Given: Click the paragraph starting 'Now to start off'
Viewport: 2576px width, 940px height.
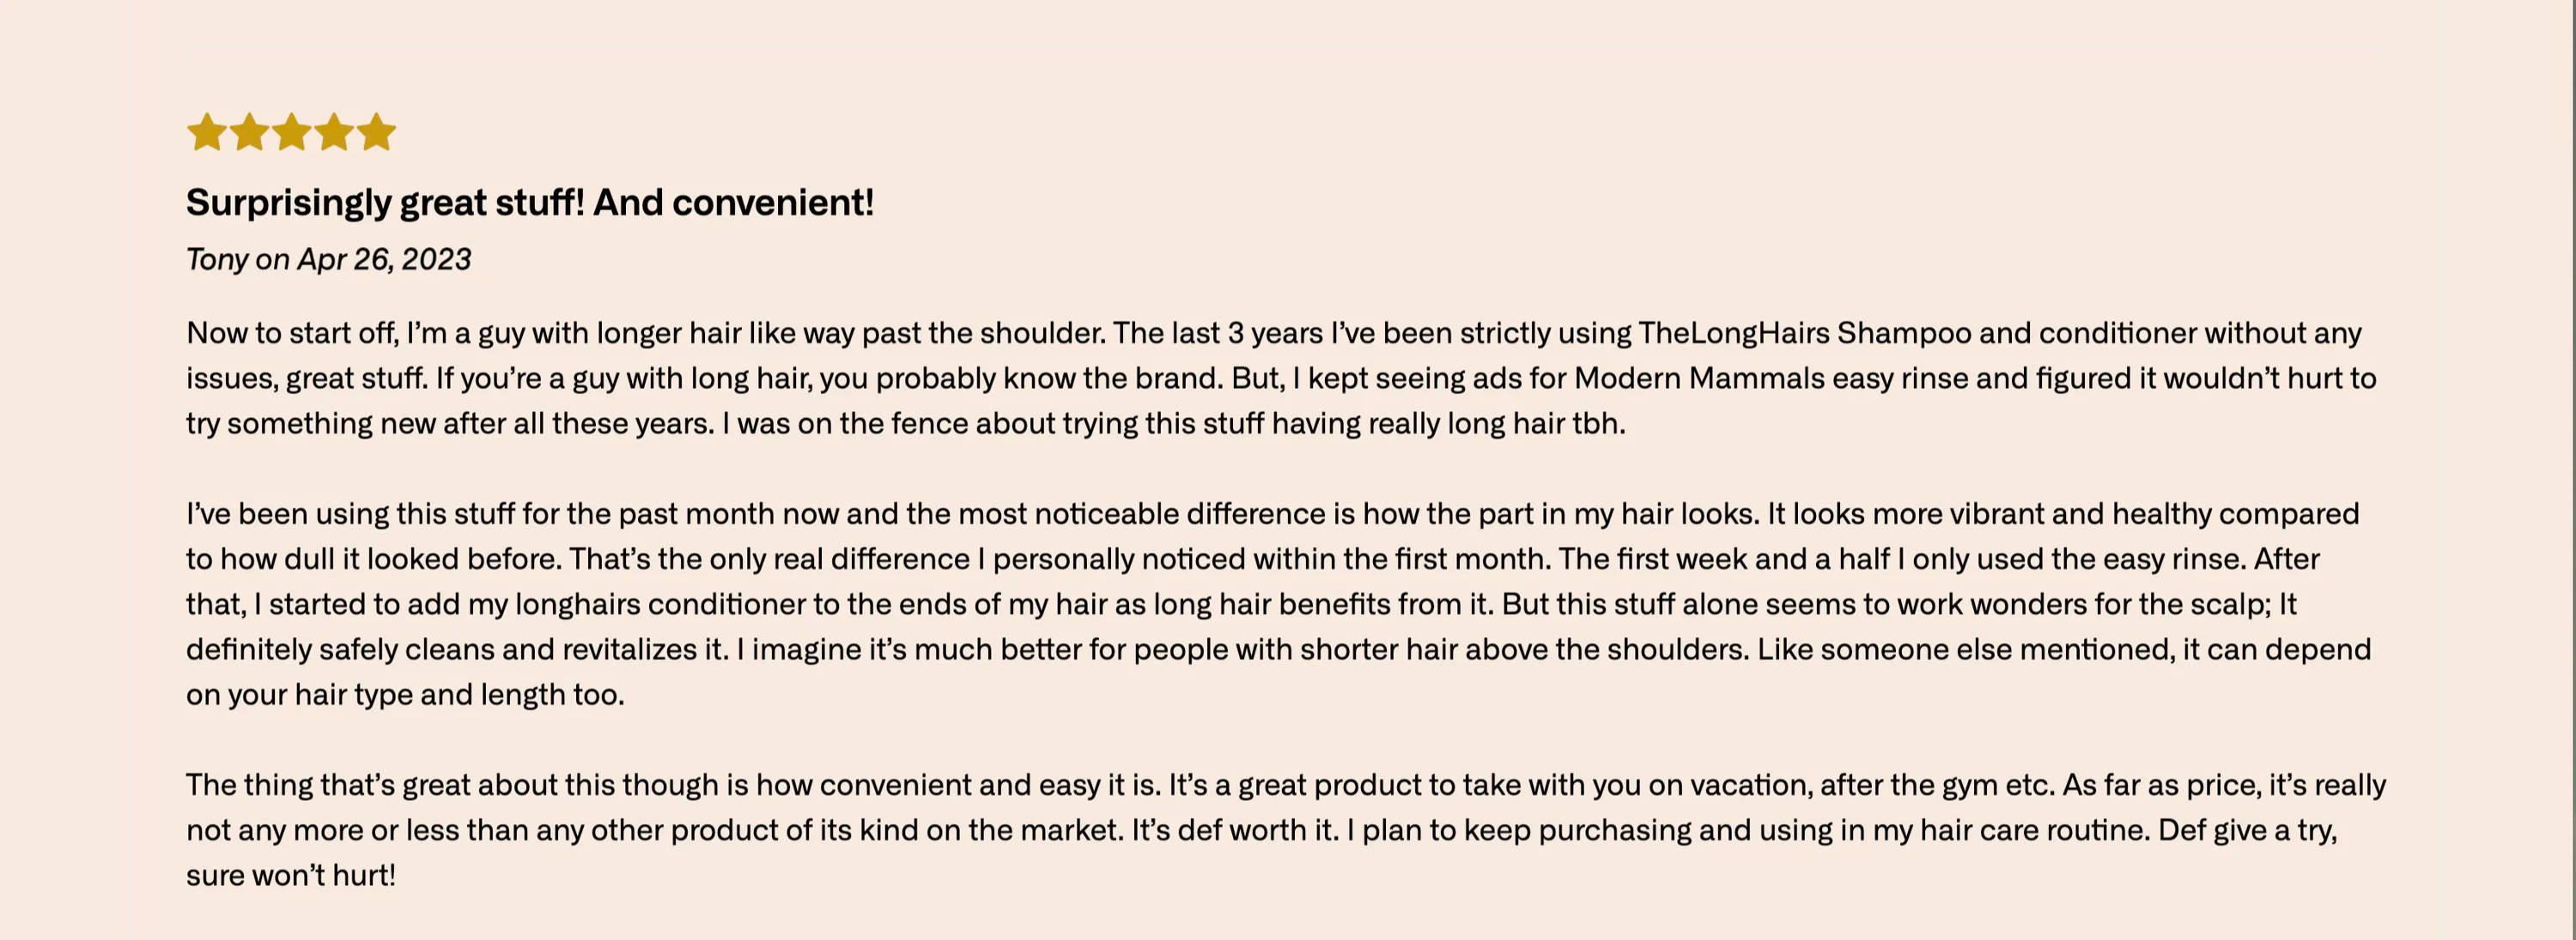Looking at the screenshot, I should tap(1281, 378).
